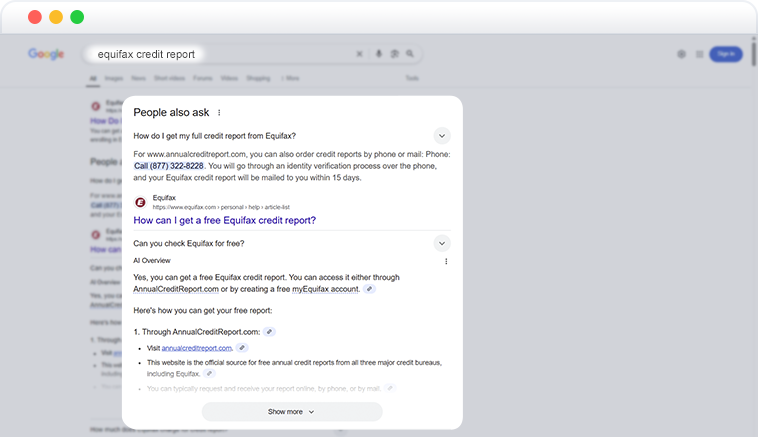The image size is (758, 437).
Task: Click the Equifax favicon in the answer source
Action: coord(140,202)
